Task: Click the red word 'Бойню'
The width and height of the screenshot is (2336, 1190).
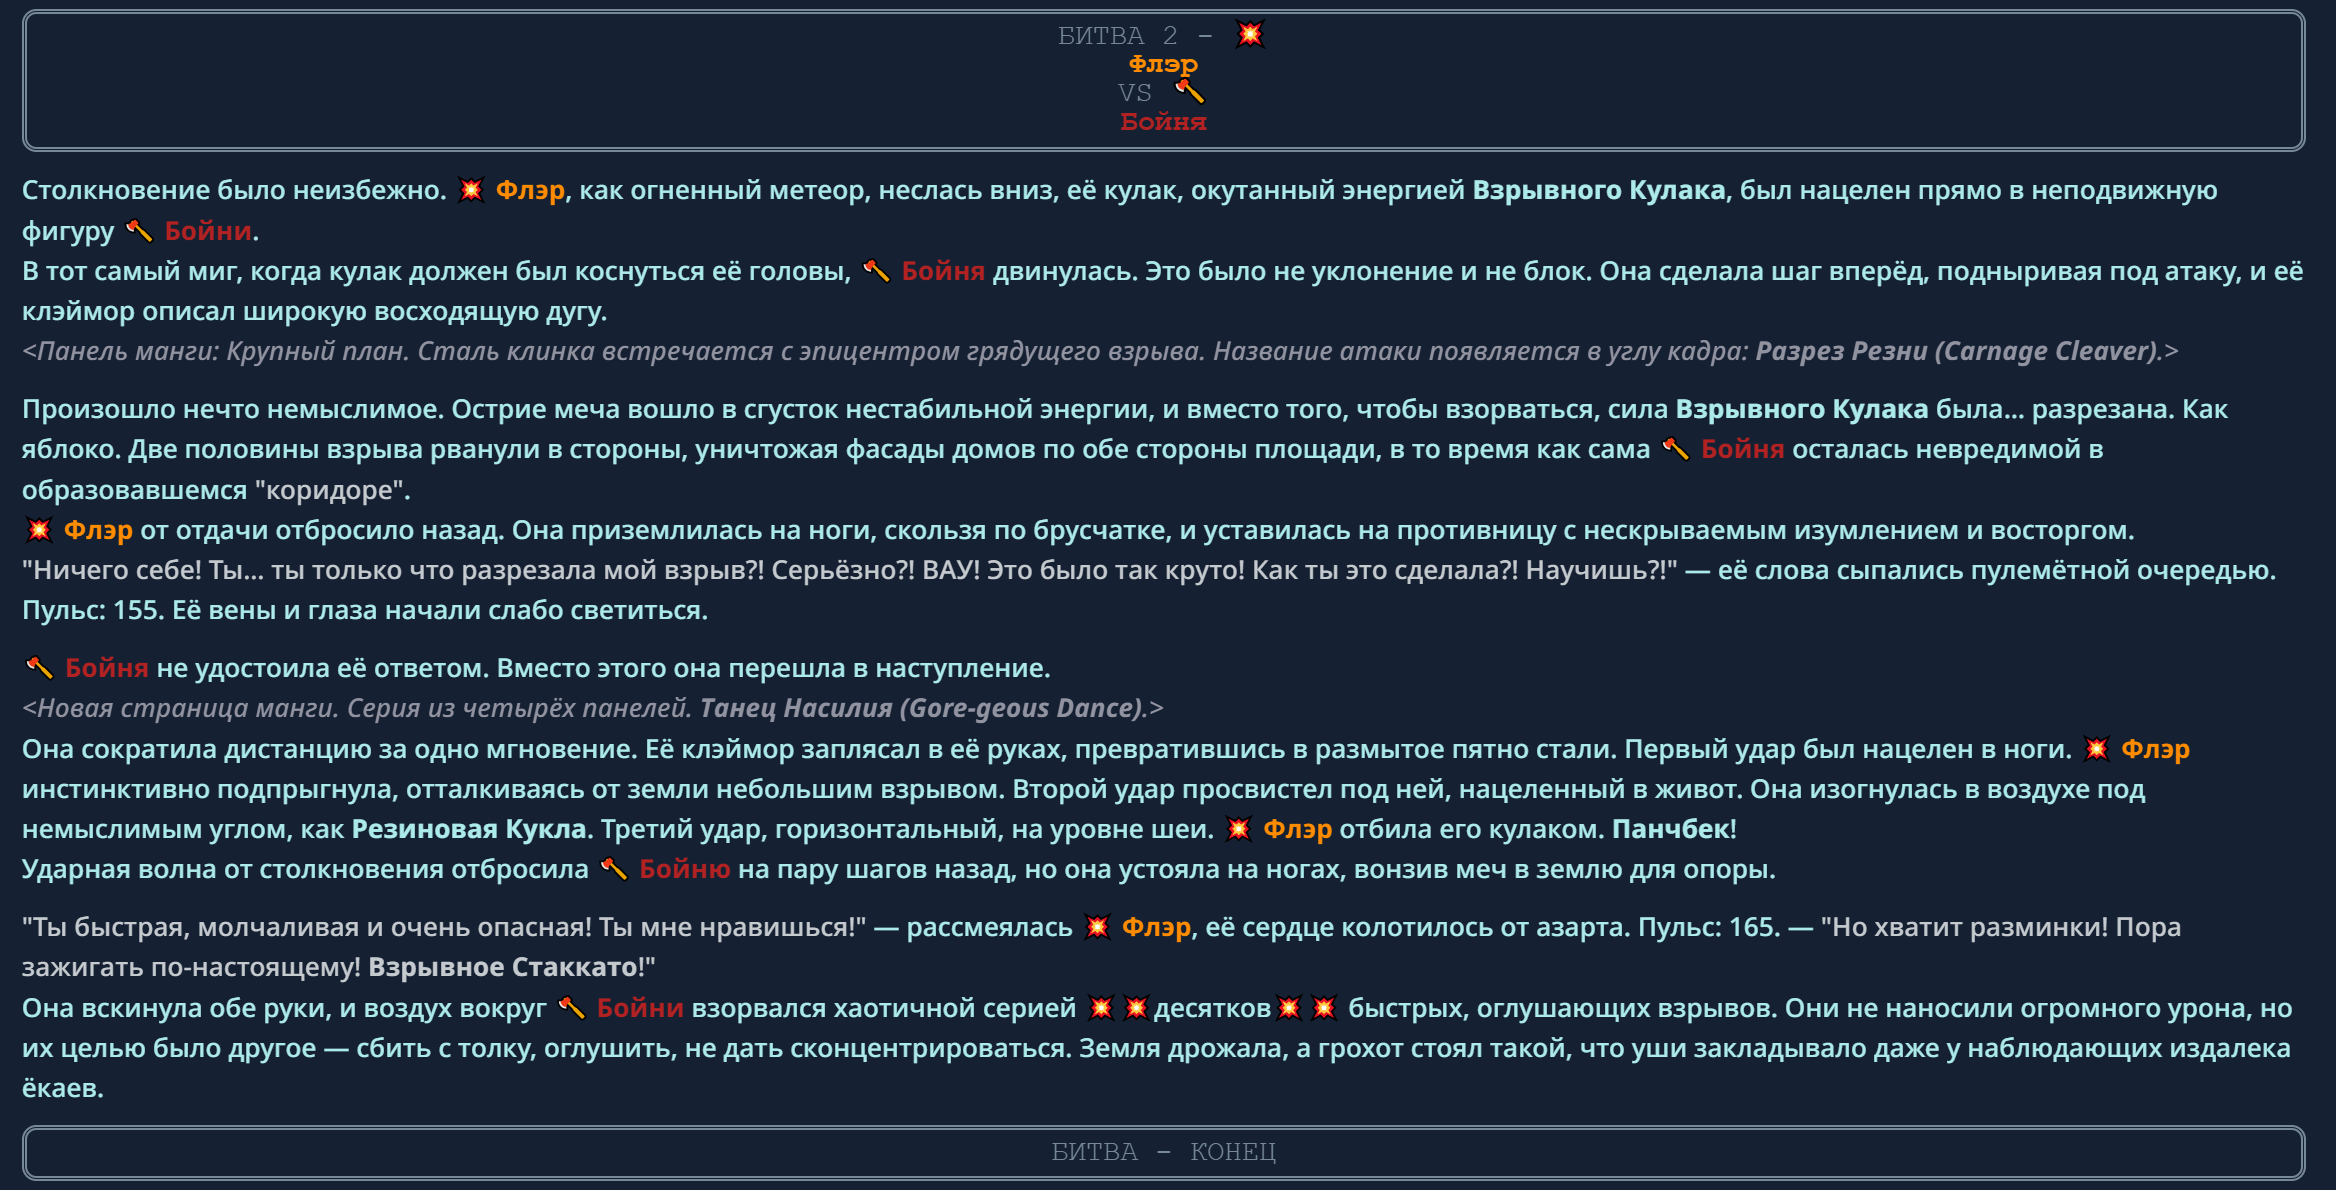Action: click(685, 869)
